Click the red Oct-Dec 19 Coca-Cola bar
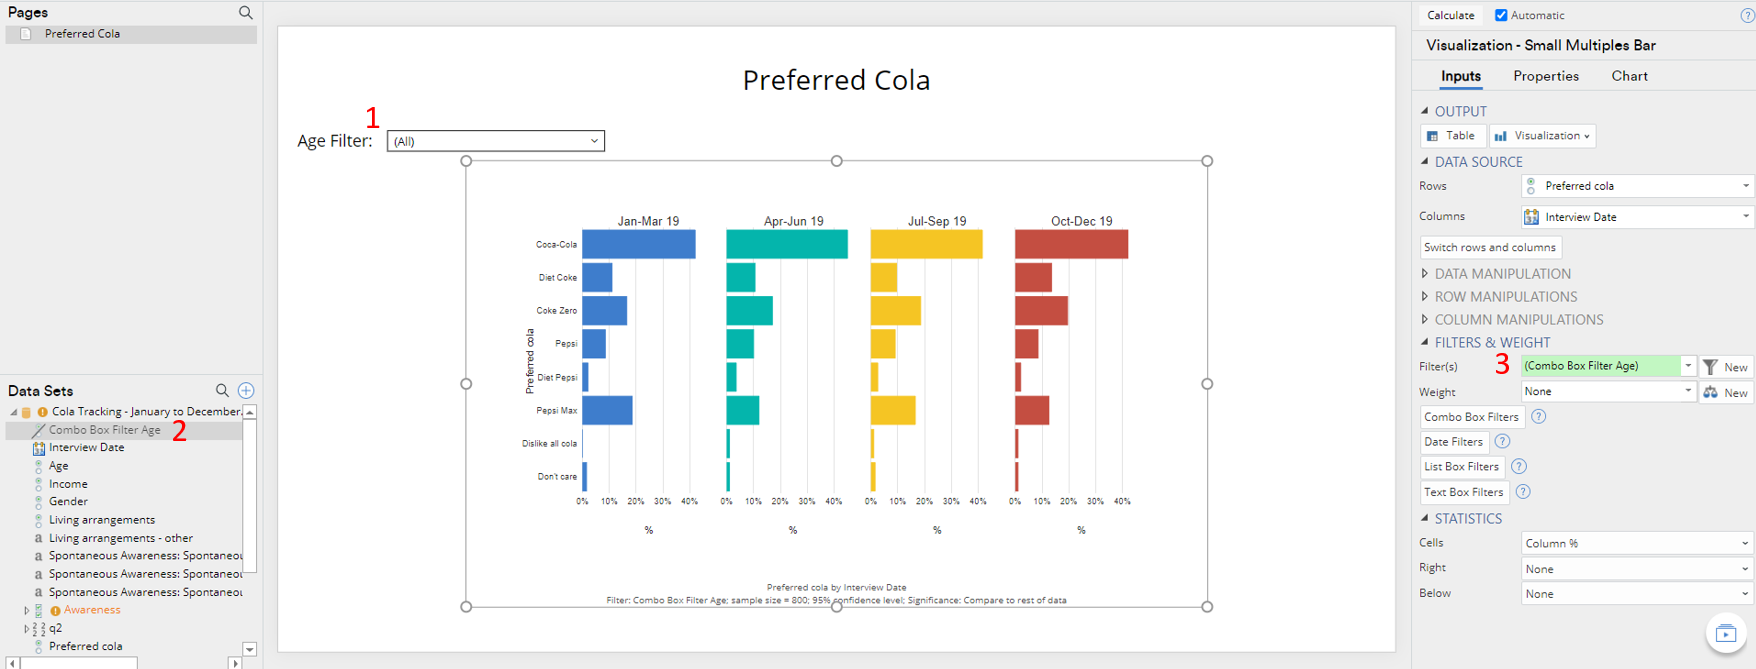The image size is (1756, 669). (x=1071, y=244)
